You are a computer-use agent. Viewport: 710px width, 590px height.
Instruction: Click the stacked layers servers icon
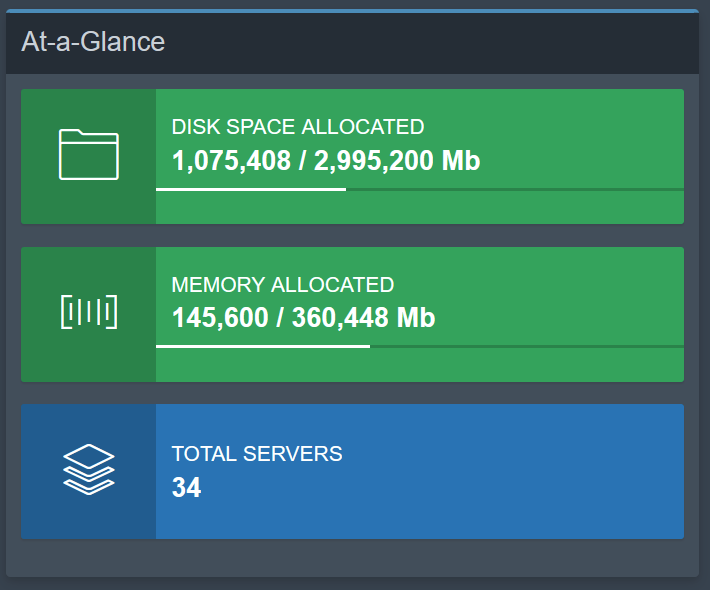point(89,469)
